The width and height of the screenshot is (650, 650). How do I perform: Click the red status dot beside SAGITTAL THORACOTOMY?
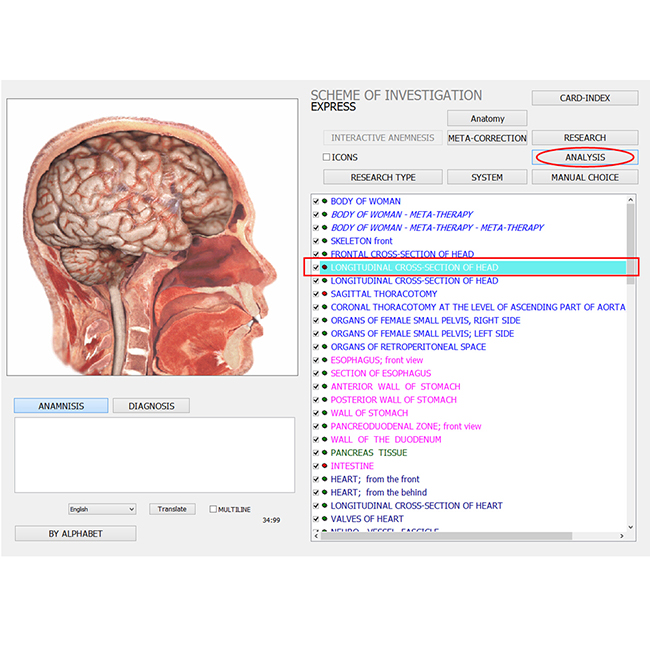[325, 294]
